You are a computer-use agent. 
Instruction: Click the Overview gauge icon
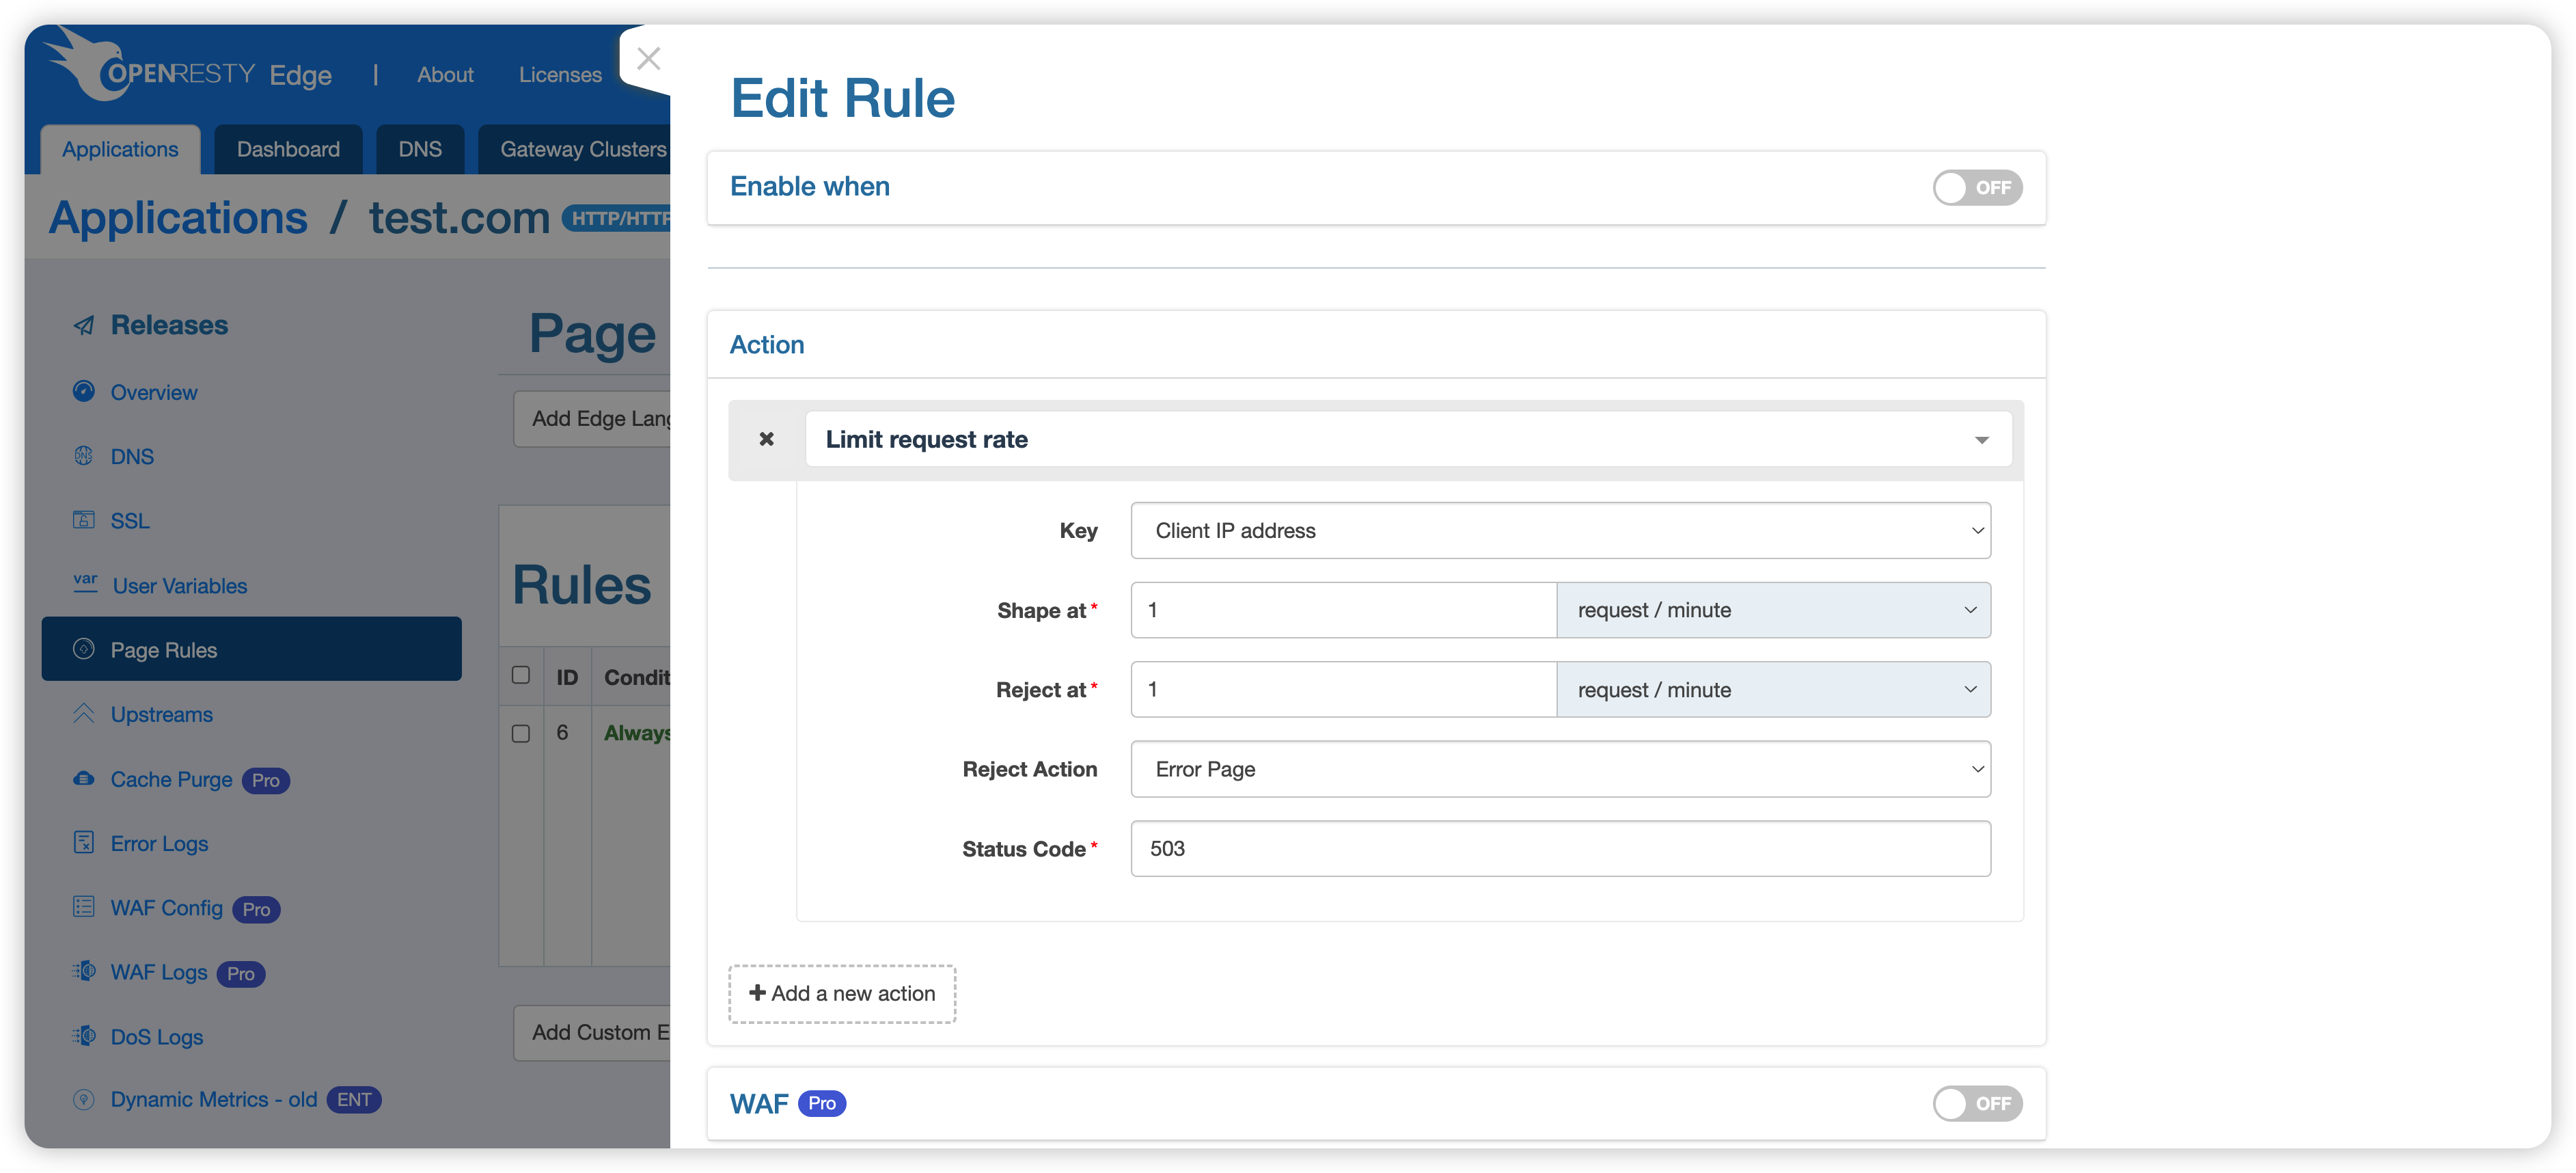[x=84, y=391]
